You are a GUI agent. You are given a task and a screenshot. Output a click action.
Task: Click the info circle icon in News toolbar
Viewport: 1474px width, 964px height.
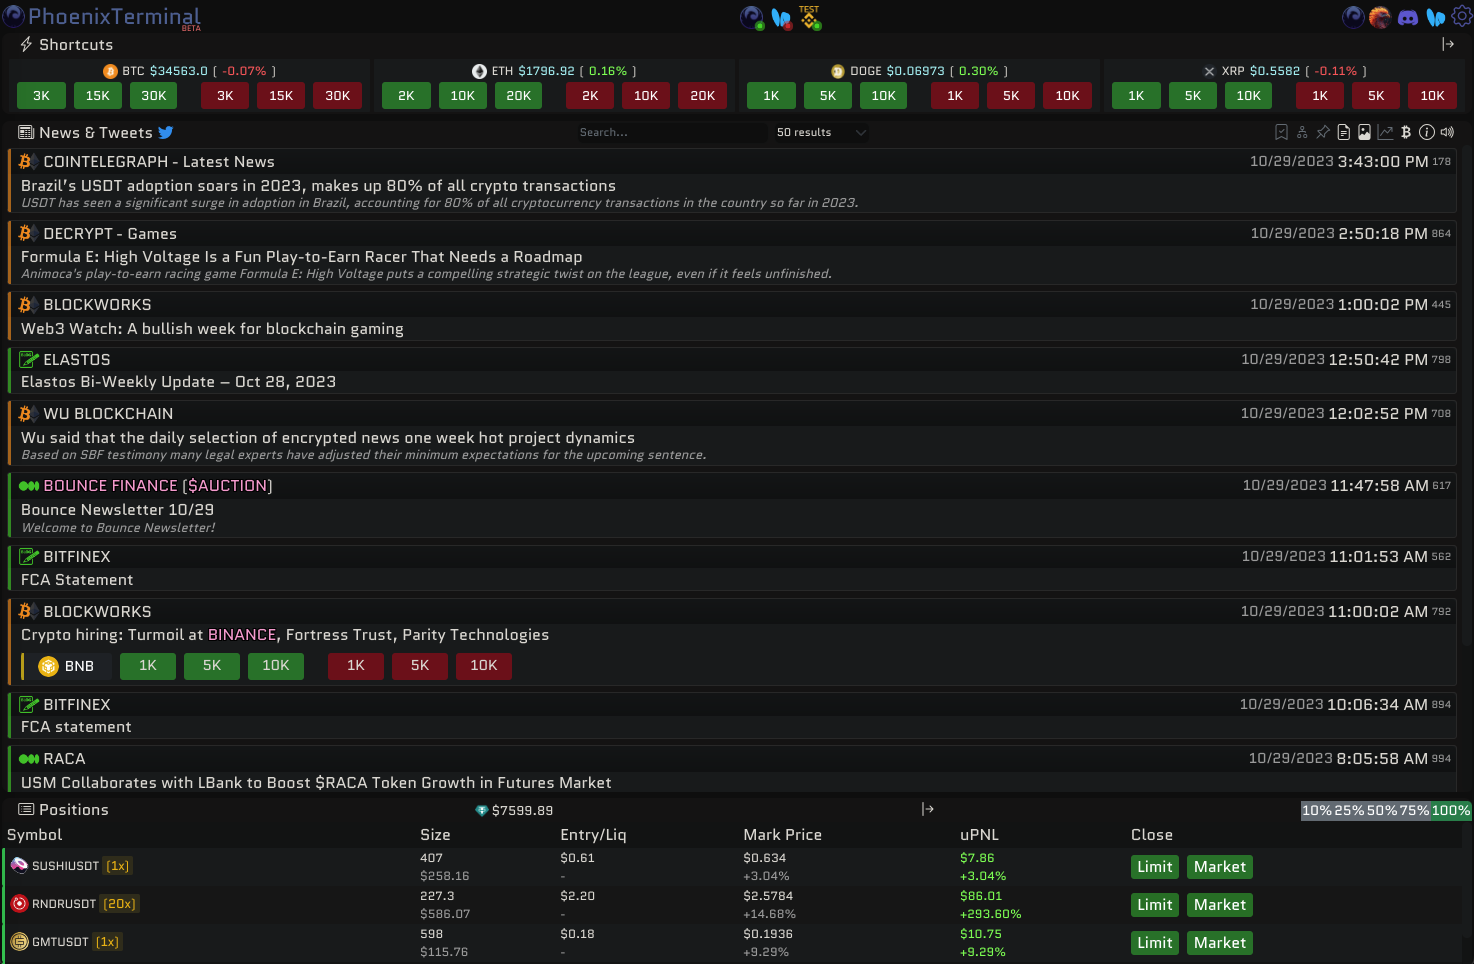point(1427,132)
